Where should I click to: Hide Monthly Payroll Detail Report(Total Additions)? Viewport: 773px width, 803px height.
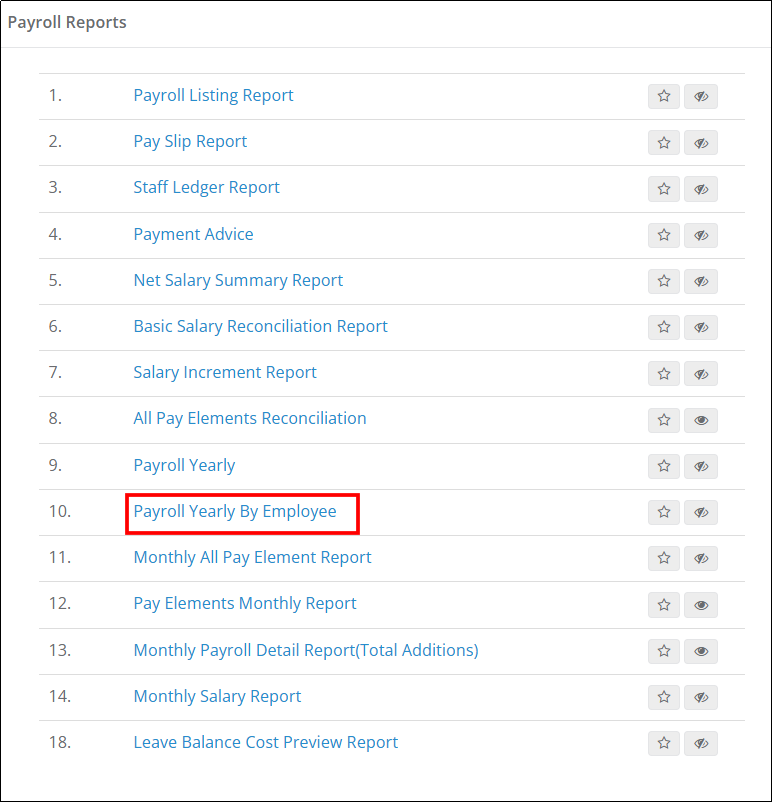[x=701, y=651]
